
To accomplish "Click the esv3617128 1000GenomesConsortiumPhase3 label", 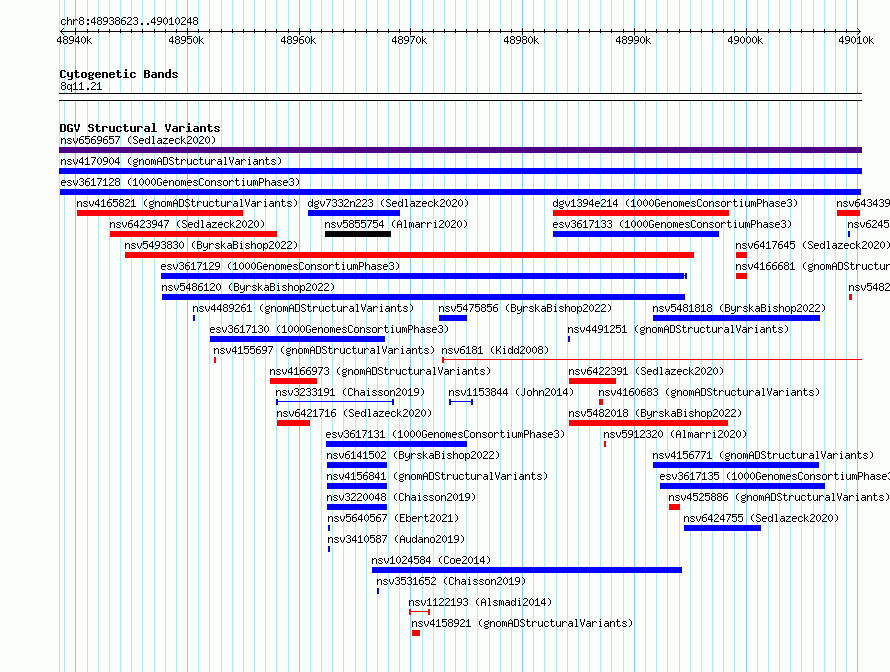I will pyautogui.click(x=180, y=182).
